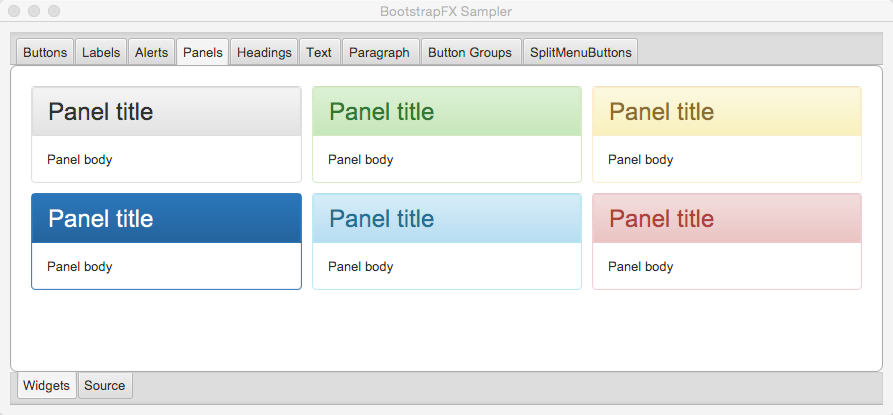Select the Alerts tab
The height and width of the screenshot is (415, 893).
[151, 52]
